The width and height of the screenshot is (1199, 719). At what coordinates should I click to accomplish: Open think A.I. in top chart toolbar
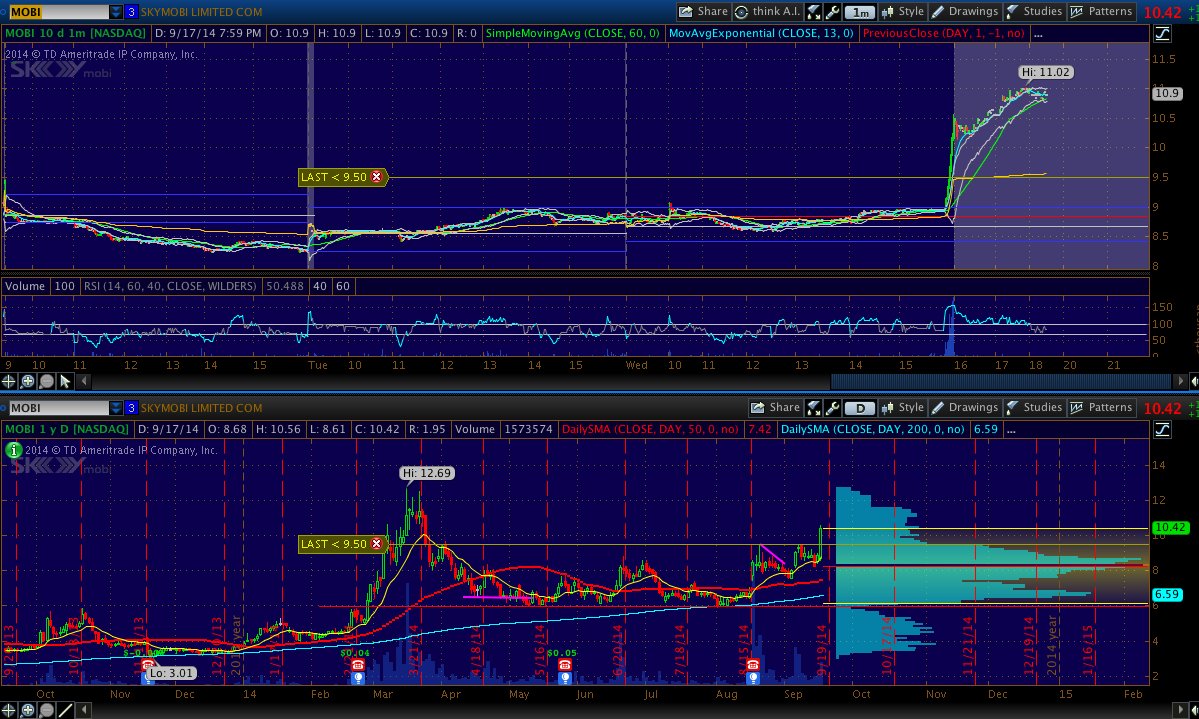click(x=768, y=12)
